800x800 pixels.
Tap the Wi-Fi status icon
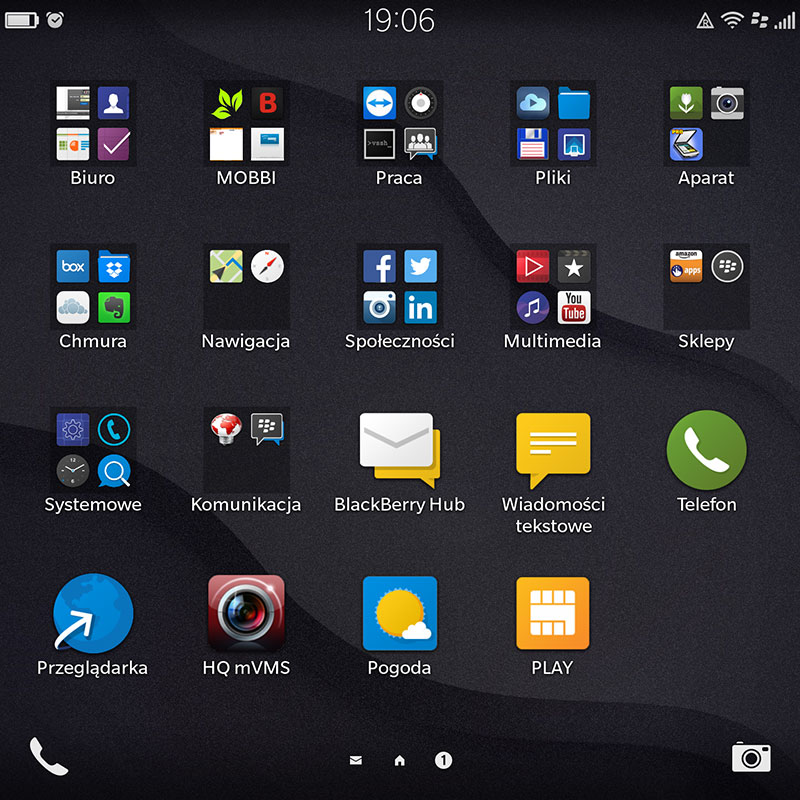pyautogui.click(x=732, y=20)
